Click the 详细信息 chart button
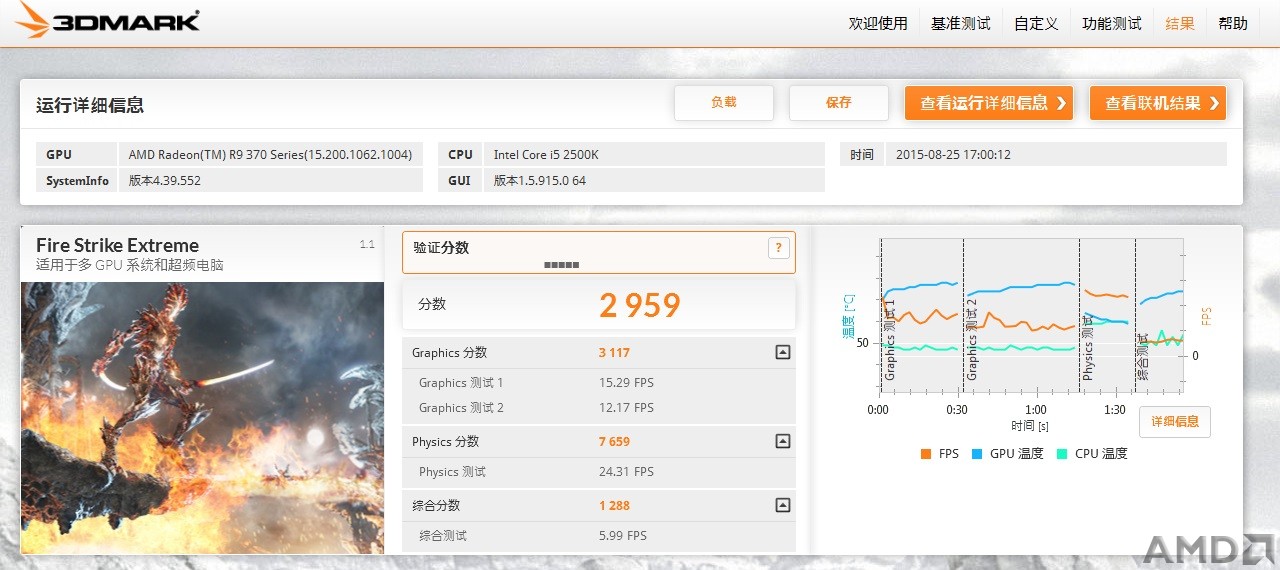The height and width of the screenshot is (570, 1280). [1175, 422]
